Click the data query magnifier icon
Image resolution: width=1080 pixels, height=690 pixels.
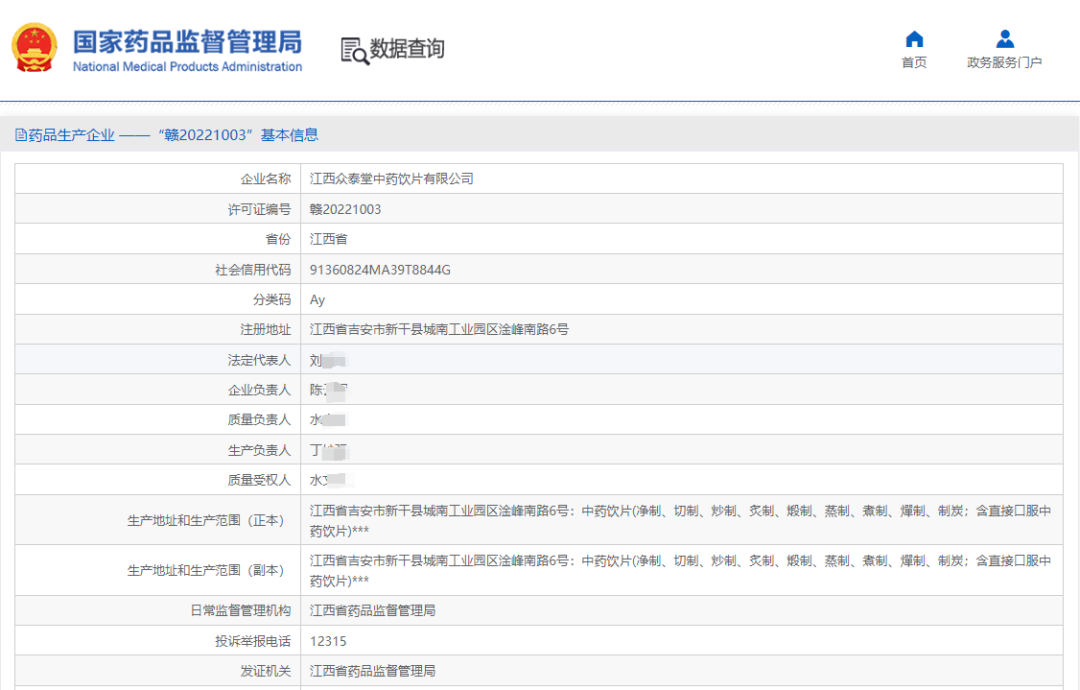[355, 51]
